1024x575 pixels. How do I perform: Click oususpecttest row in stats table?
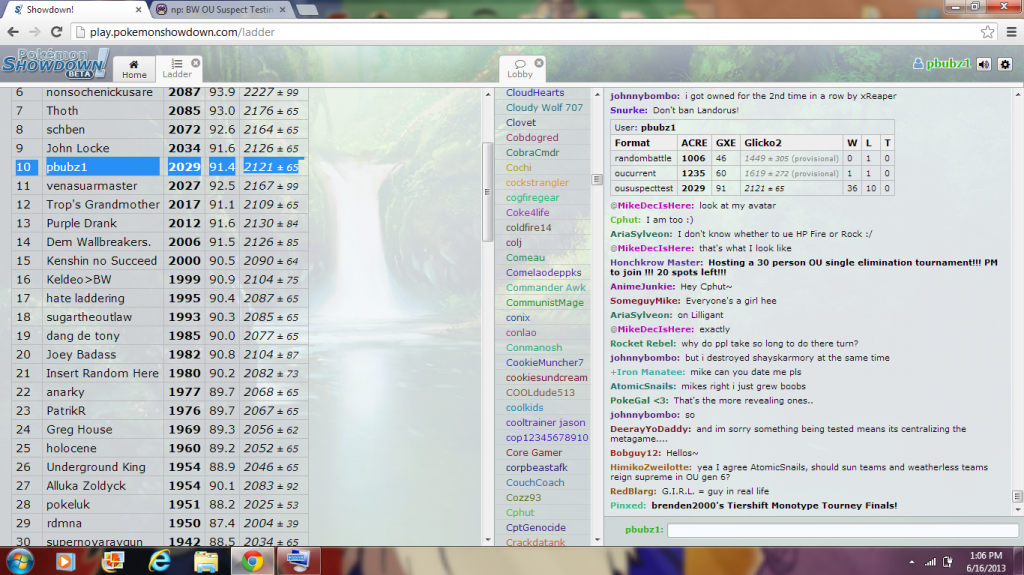(x=752, y=188)
